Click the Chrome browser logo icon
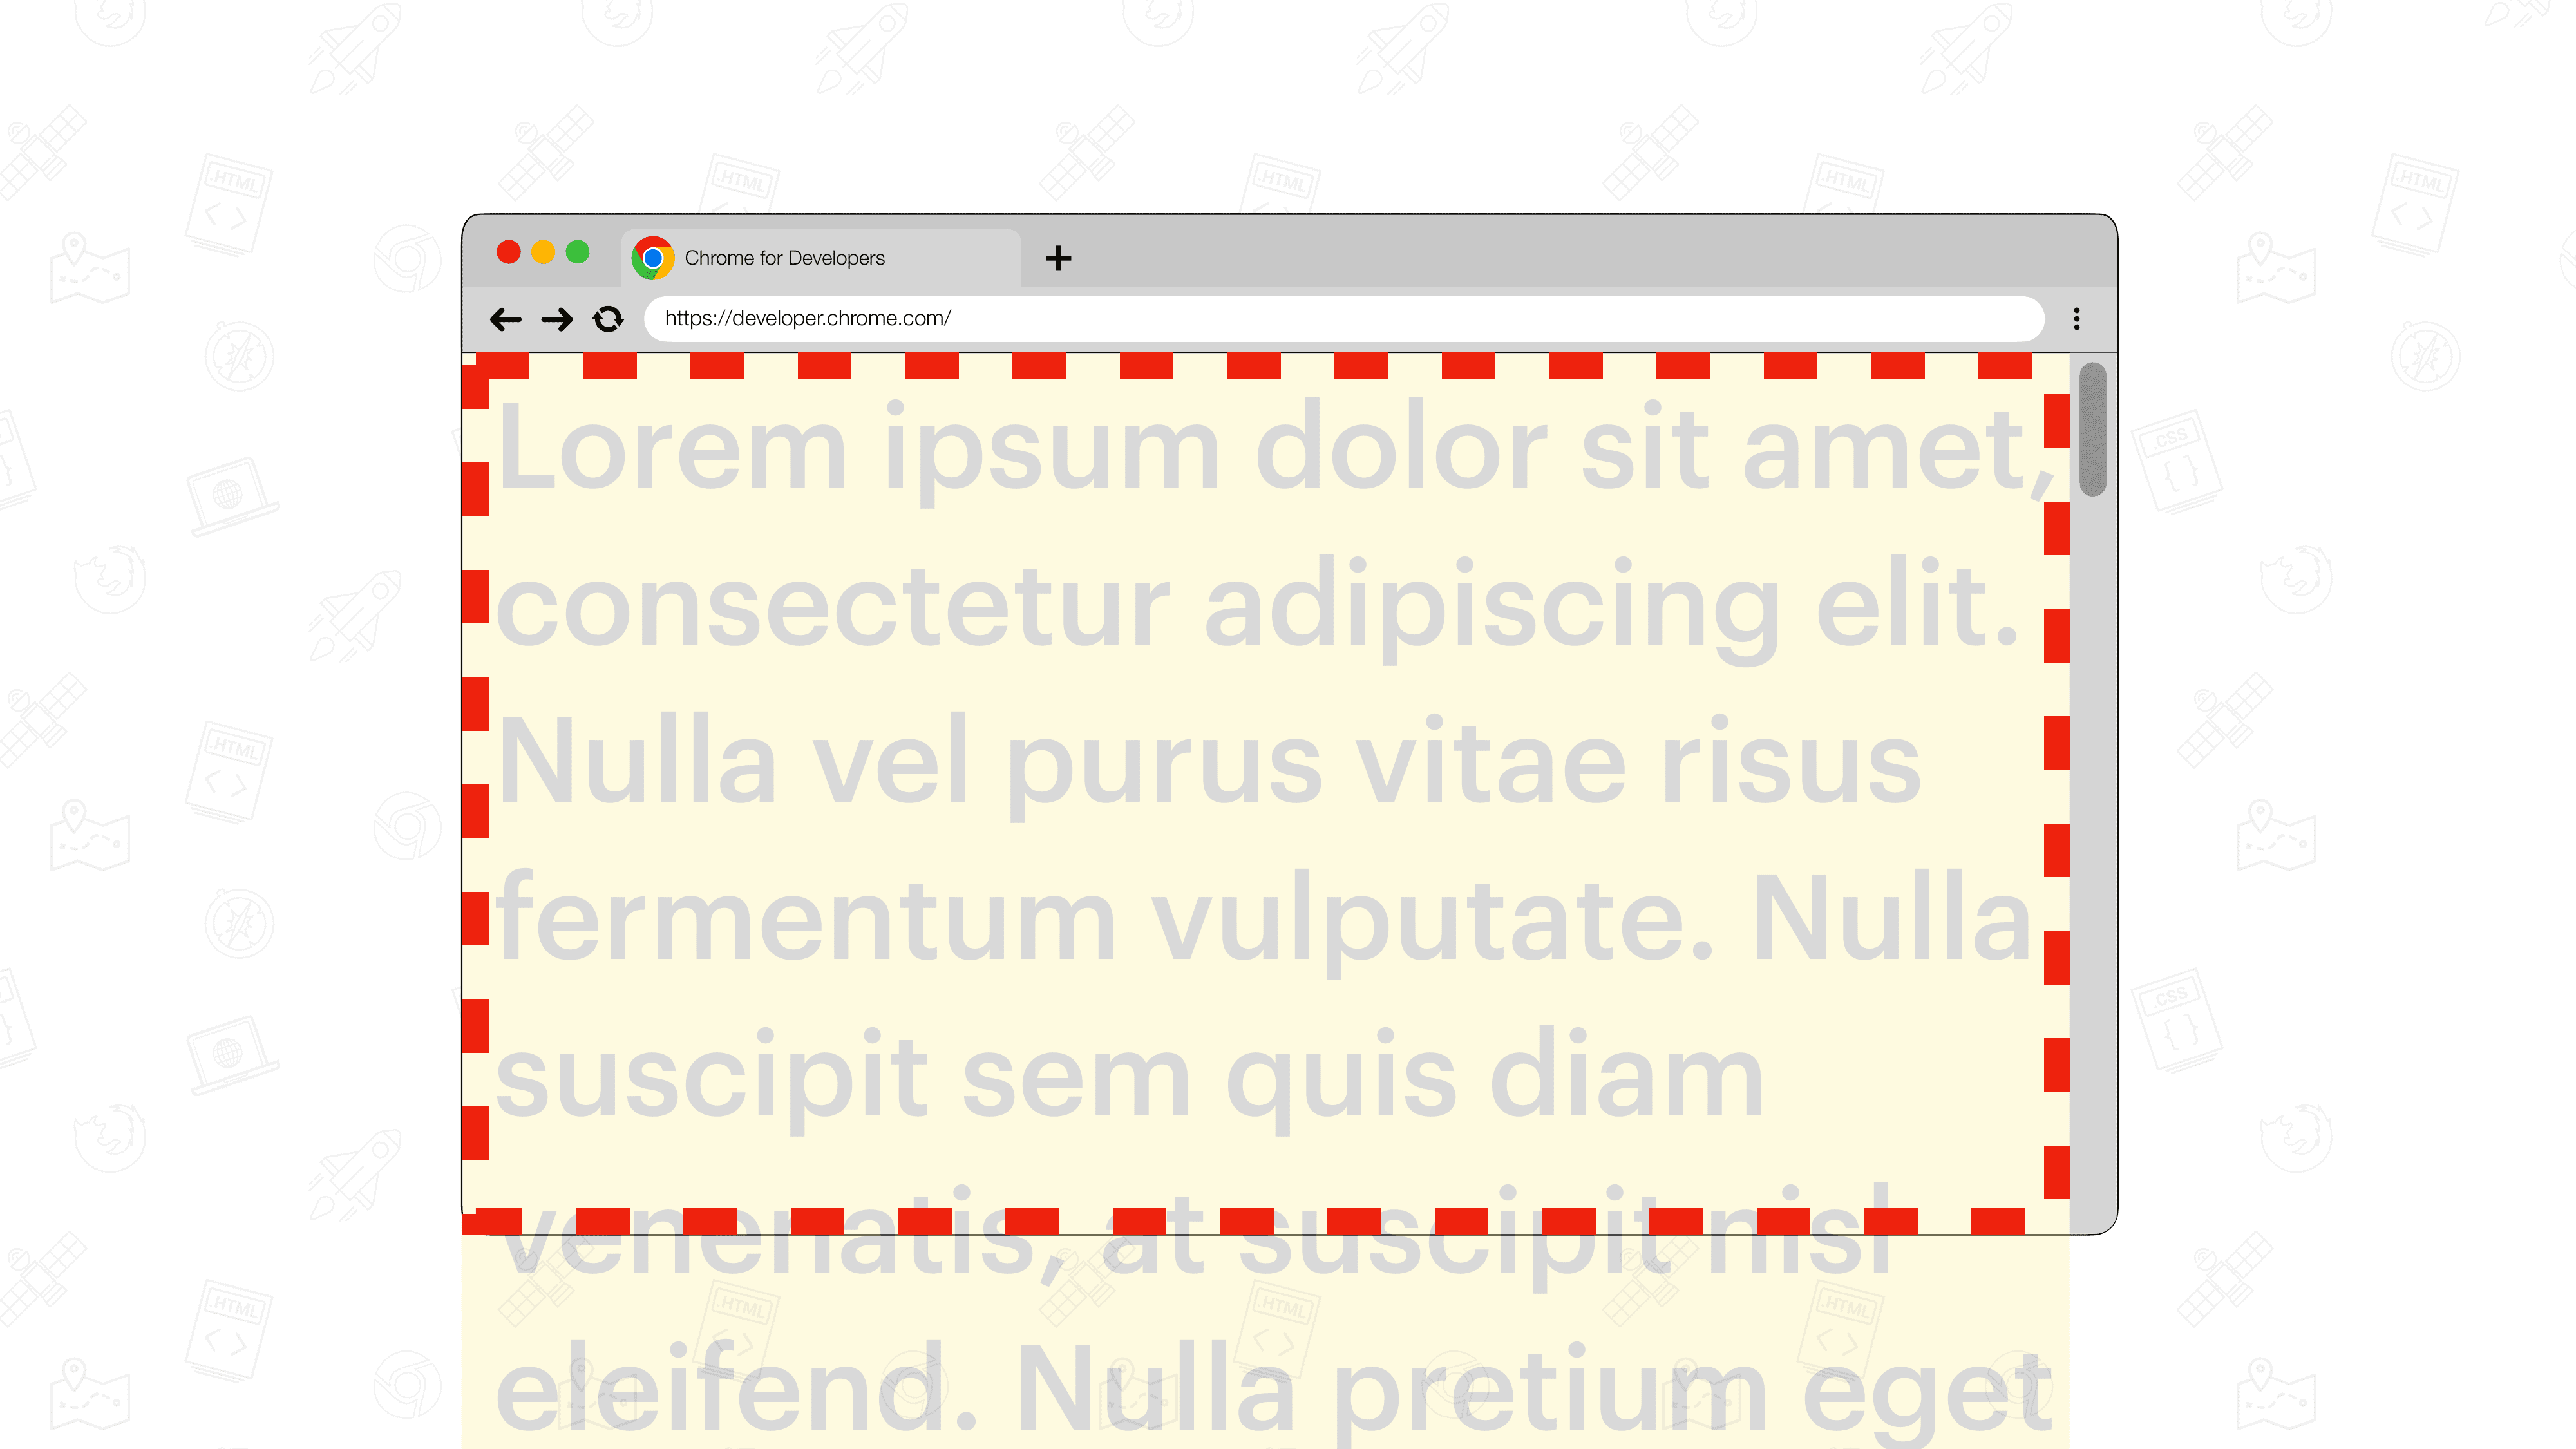 pyautogui.click(x=654, y=256)
